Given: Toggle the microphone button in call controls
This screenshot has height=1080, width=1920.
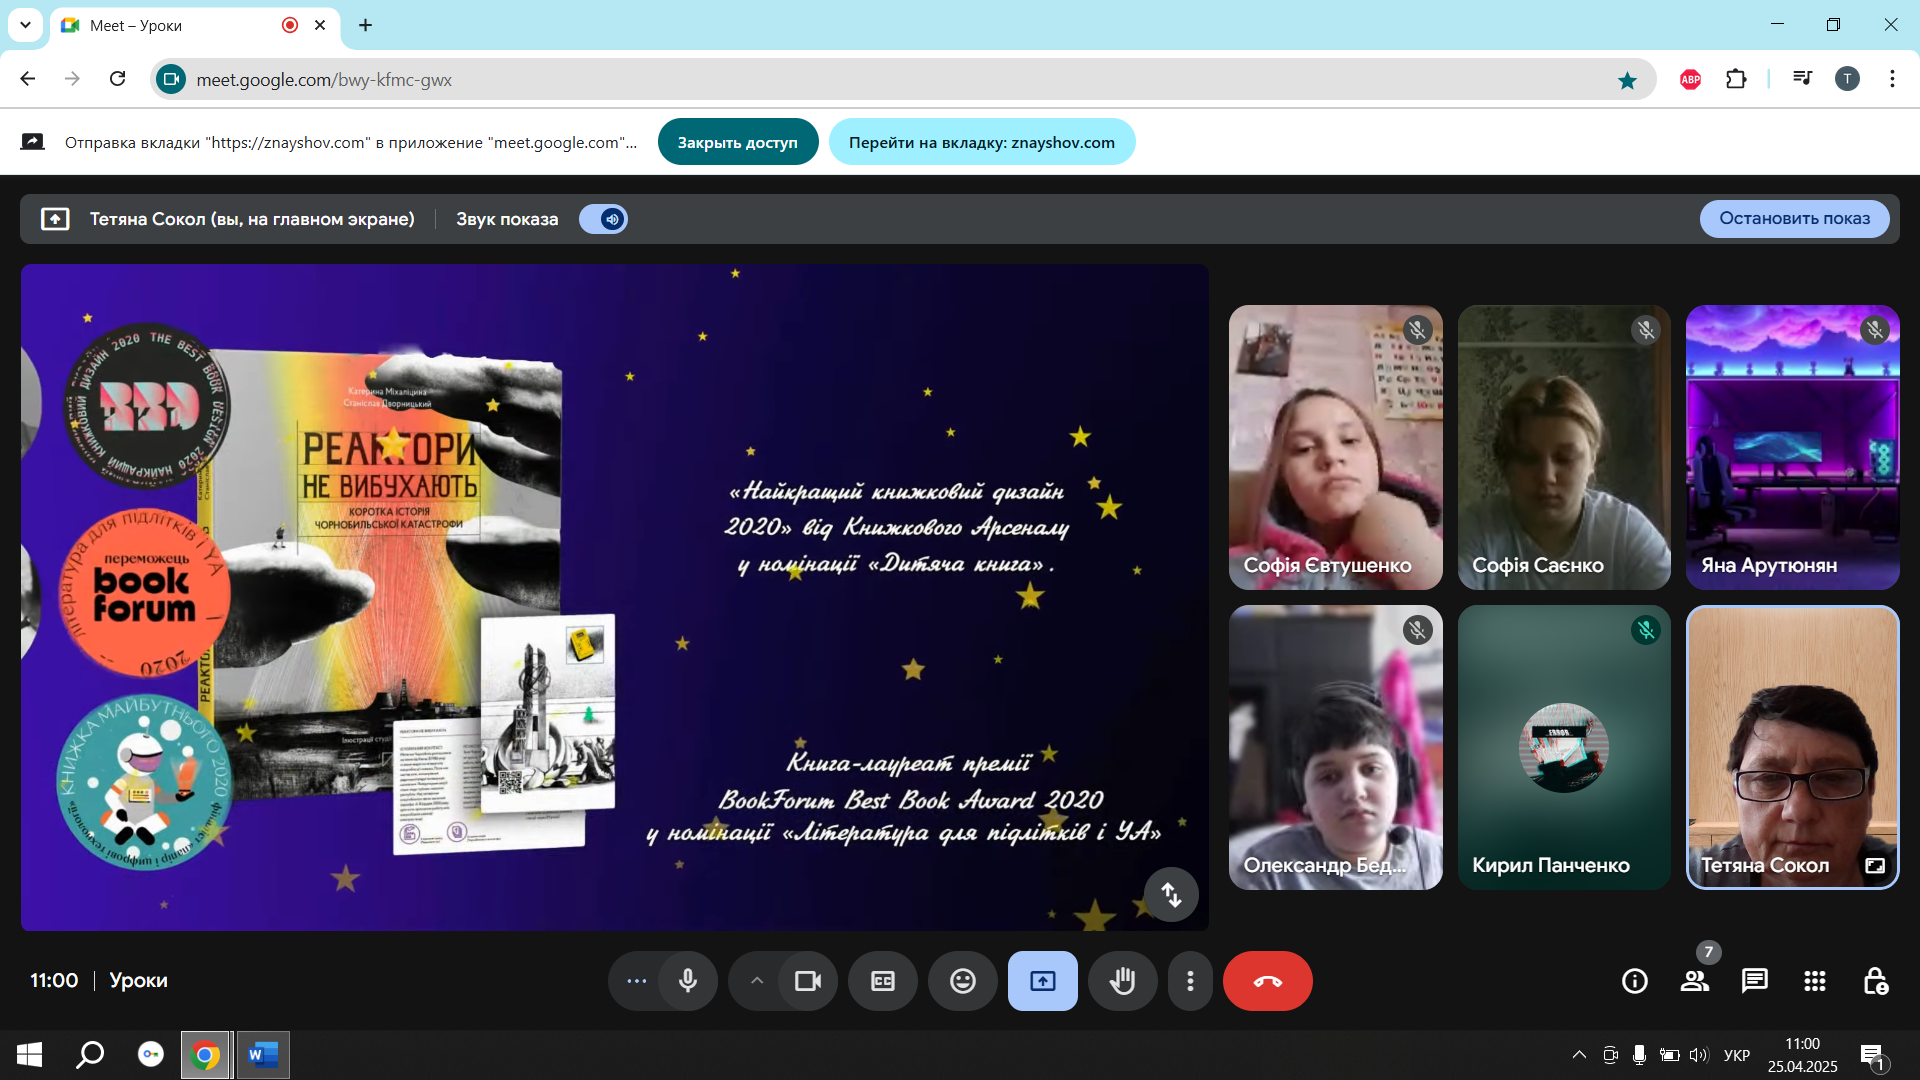Looking at the screenshot, I should 688,981.
